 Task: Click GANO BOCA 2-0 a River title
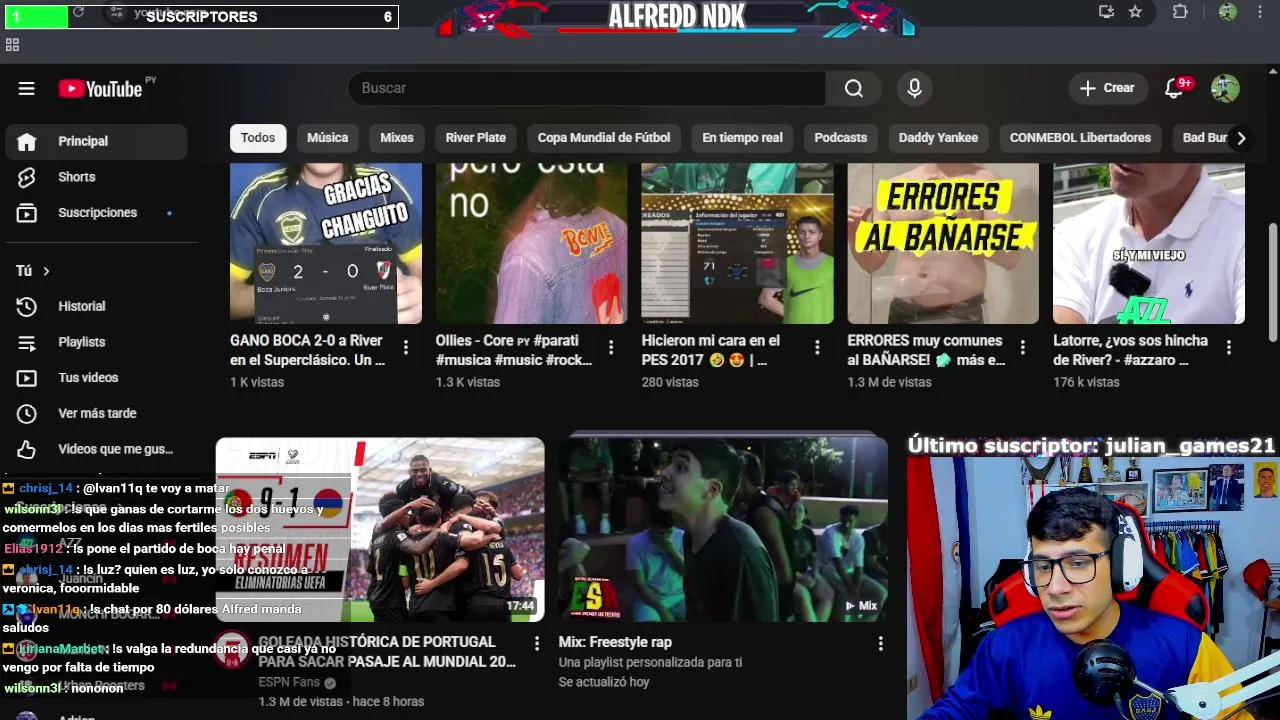coord(307,350)
